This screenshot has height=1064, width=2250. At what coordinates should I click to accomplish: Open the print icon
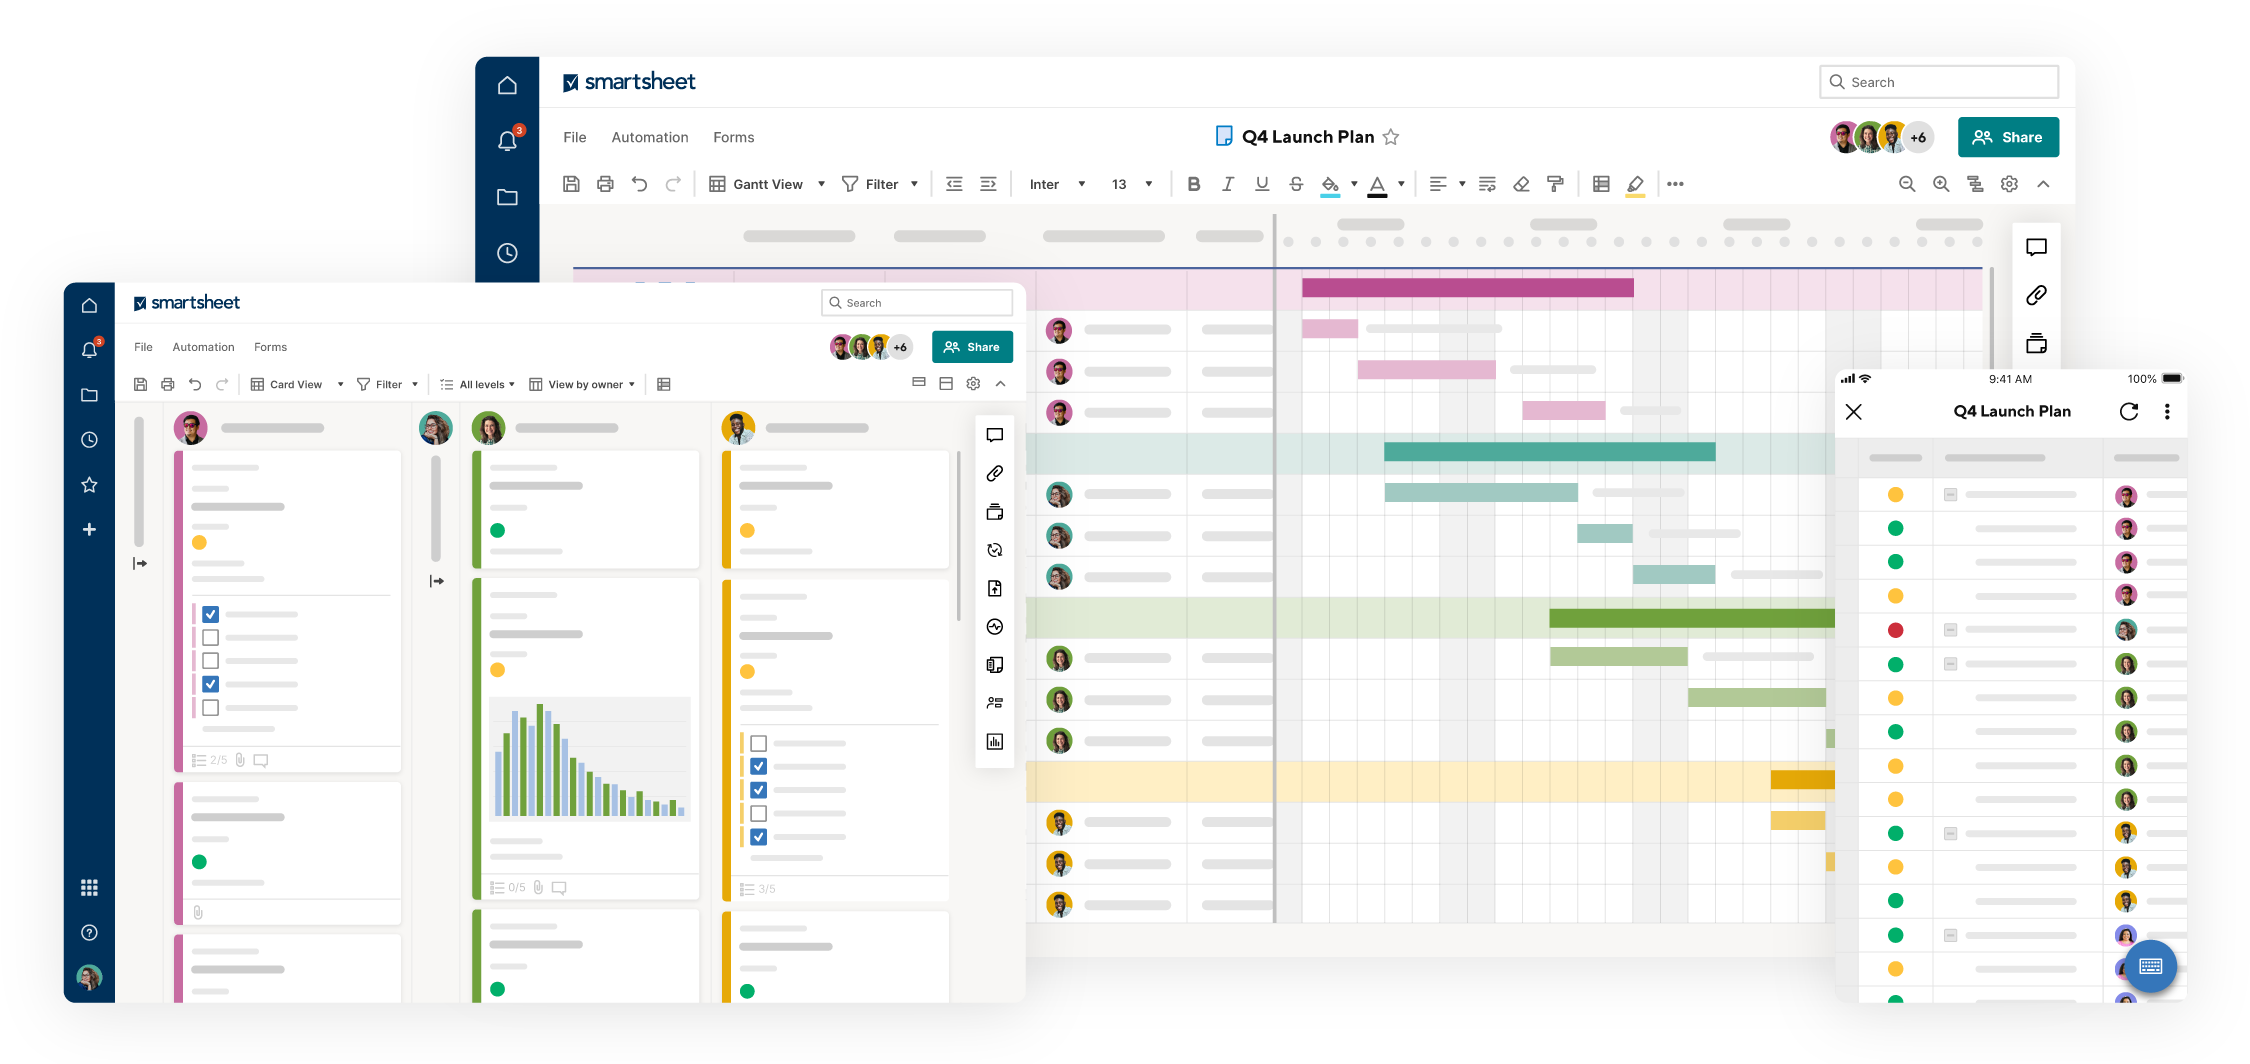605,184
